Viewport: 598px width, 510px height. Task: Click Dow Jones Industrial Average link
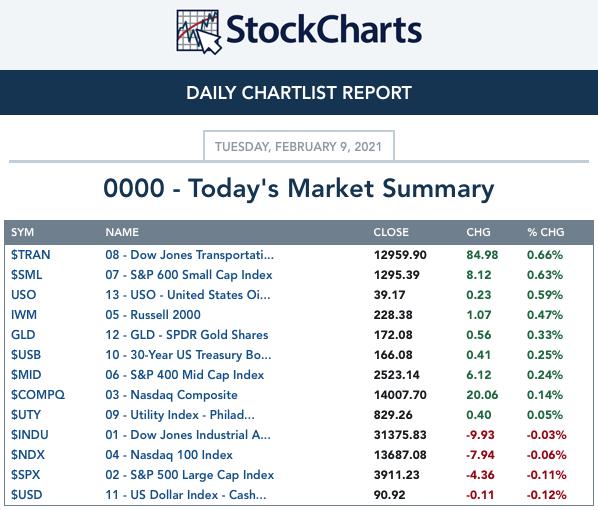pyautogui.click(x=188, y=435)
